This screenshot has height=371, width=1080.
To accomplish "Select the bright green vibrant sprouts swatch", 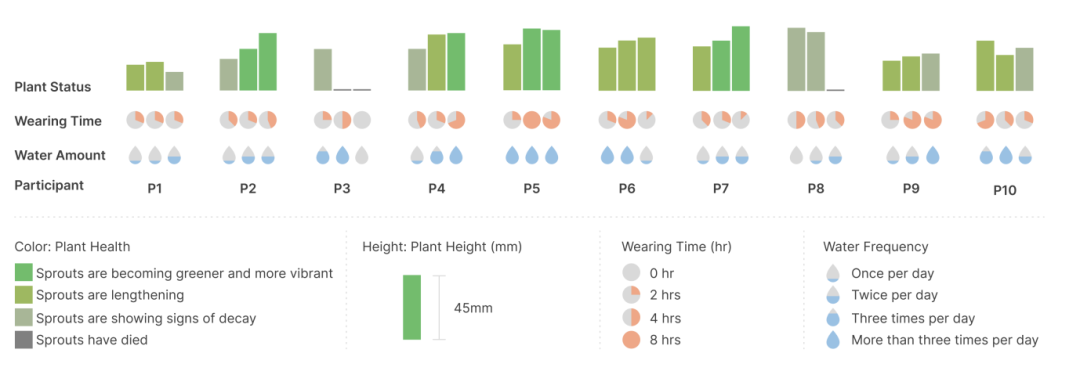I will click(23, 273).
